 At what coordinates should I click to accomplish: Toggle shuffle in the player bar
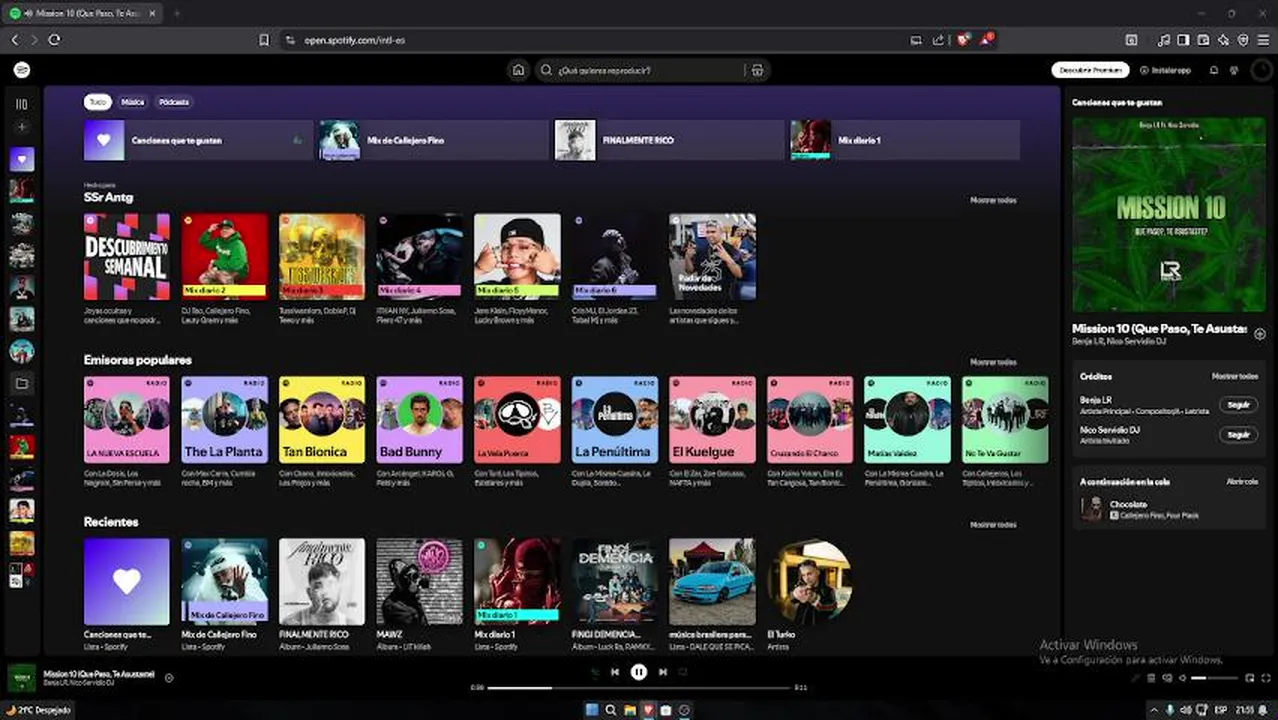click(x=594, y=672)
